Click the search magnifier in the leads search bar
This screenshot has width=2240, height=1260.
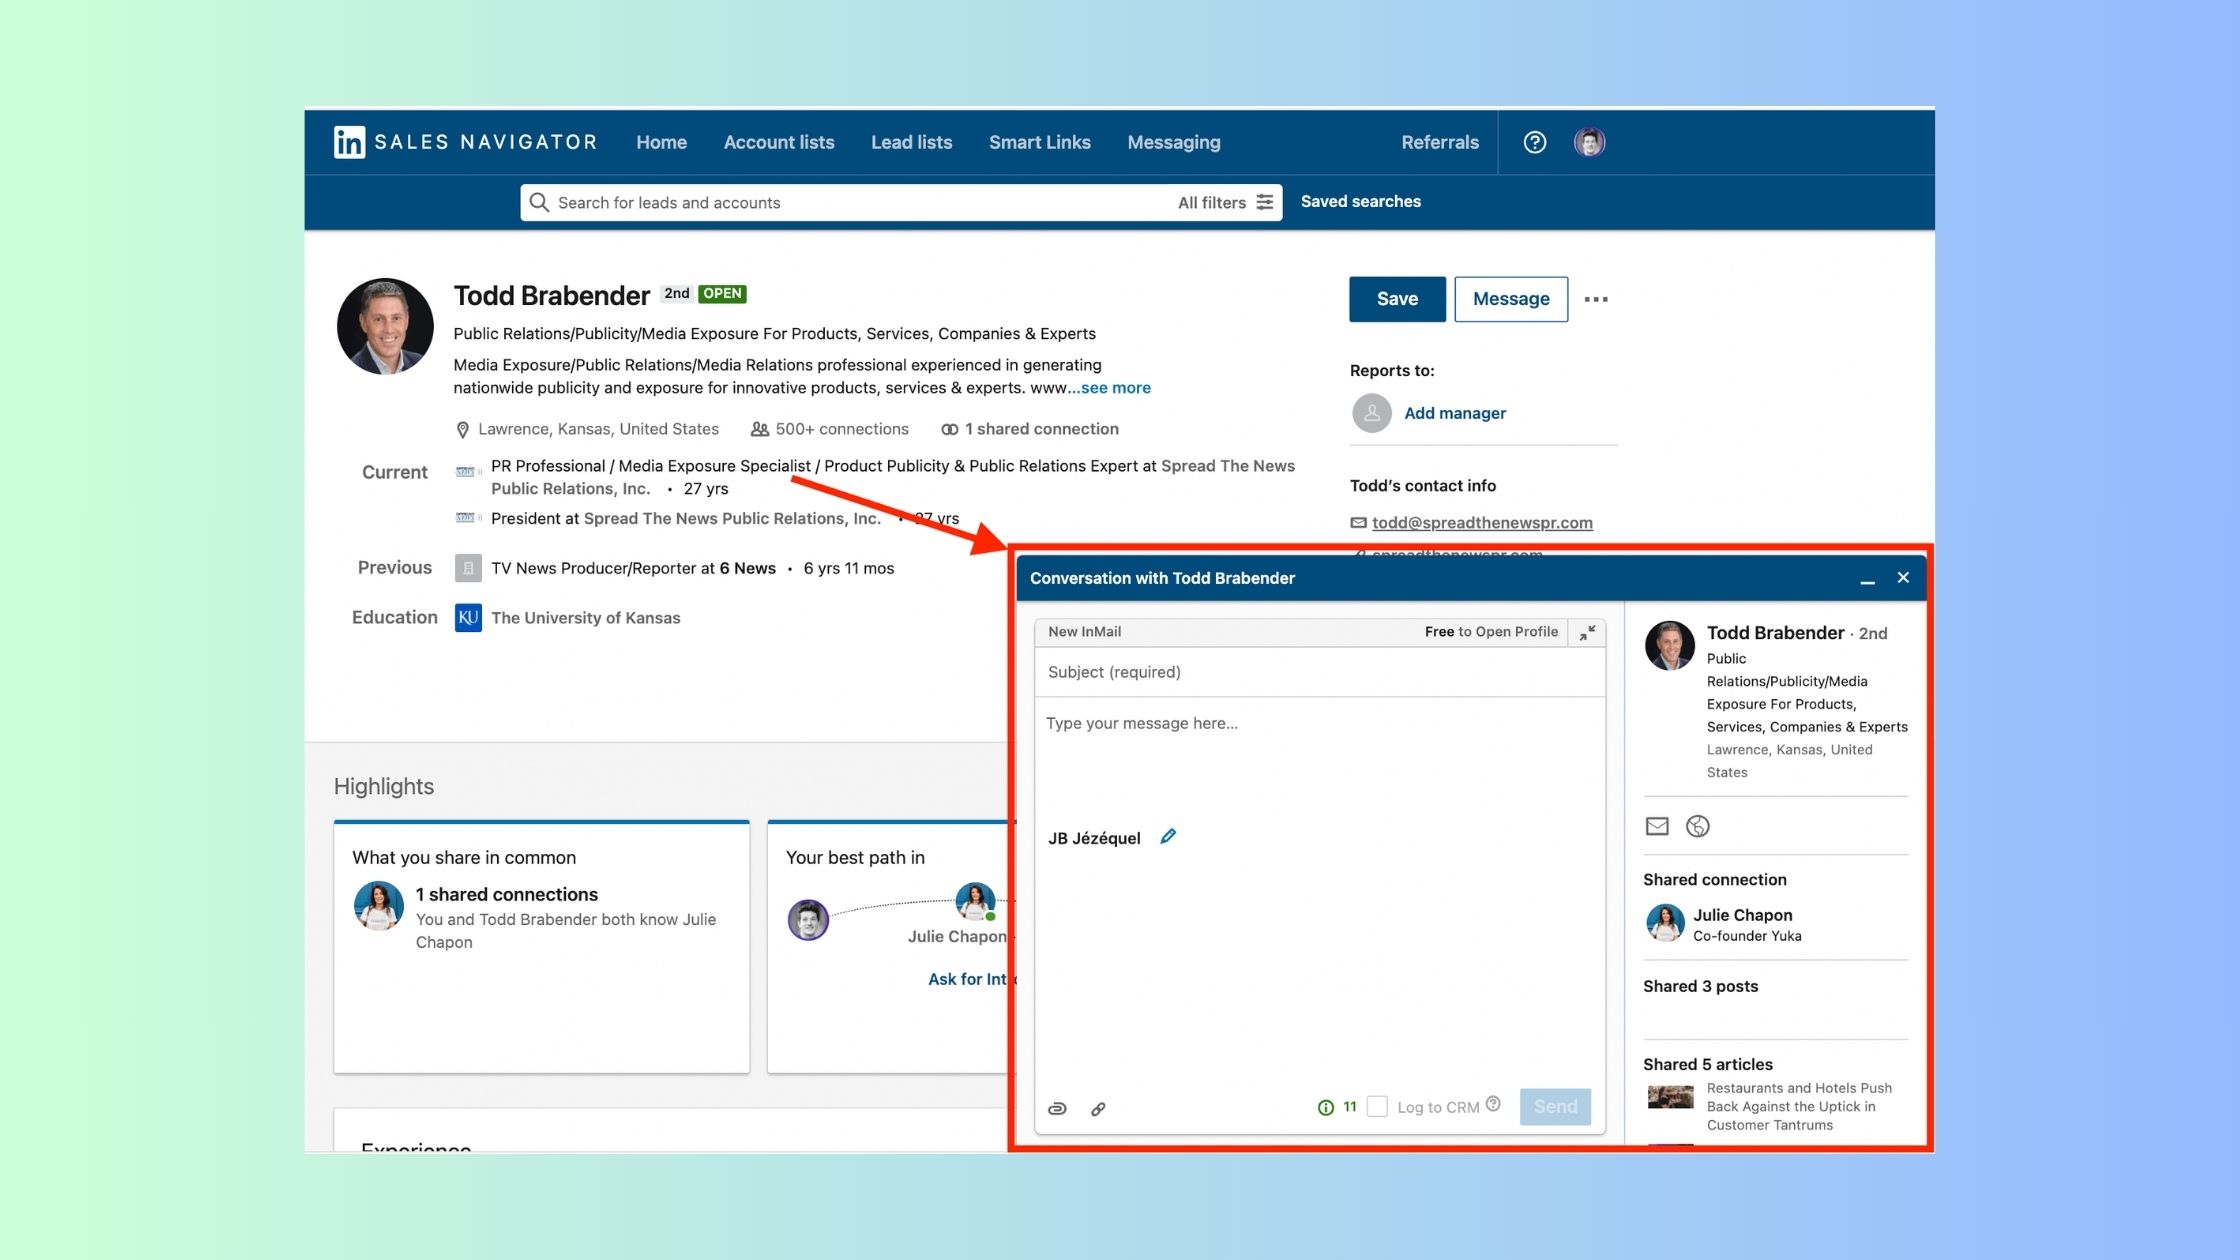(540, 202)
